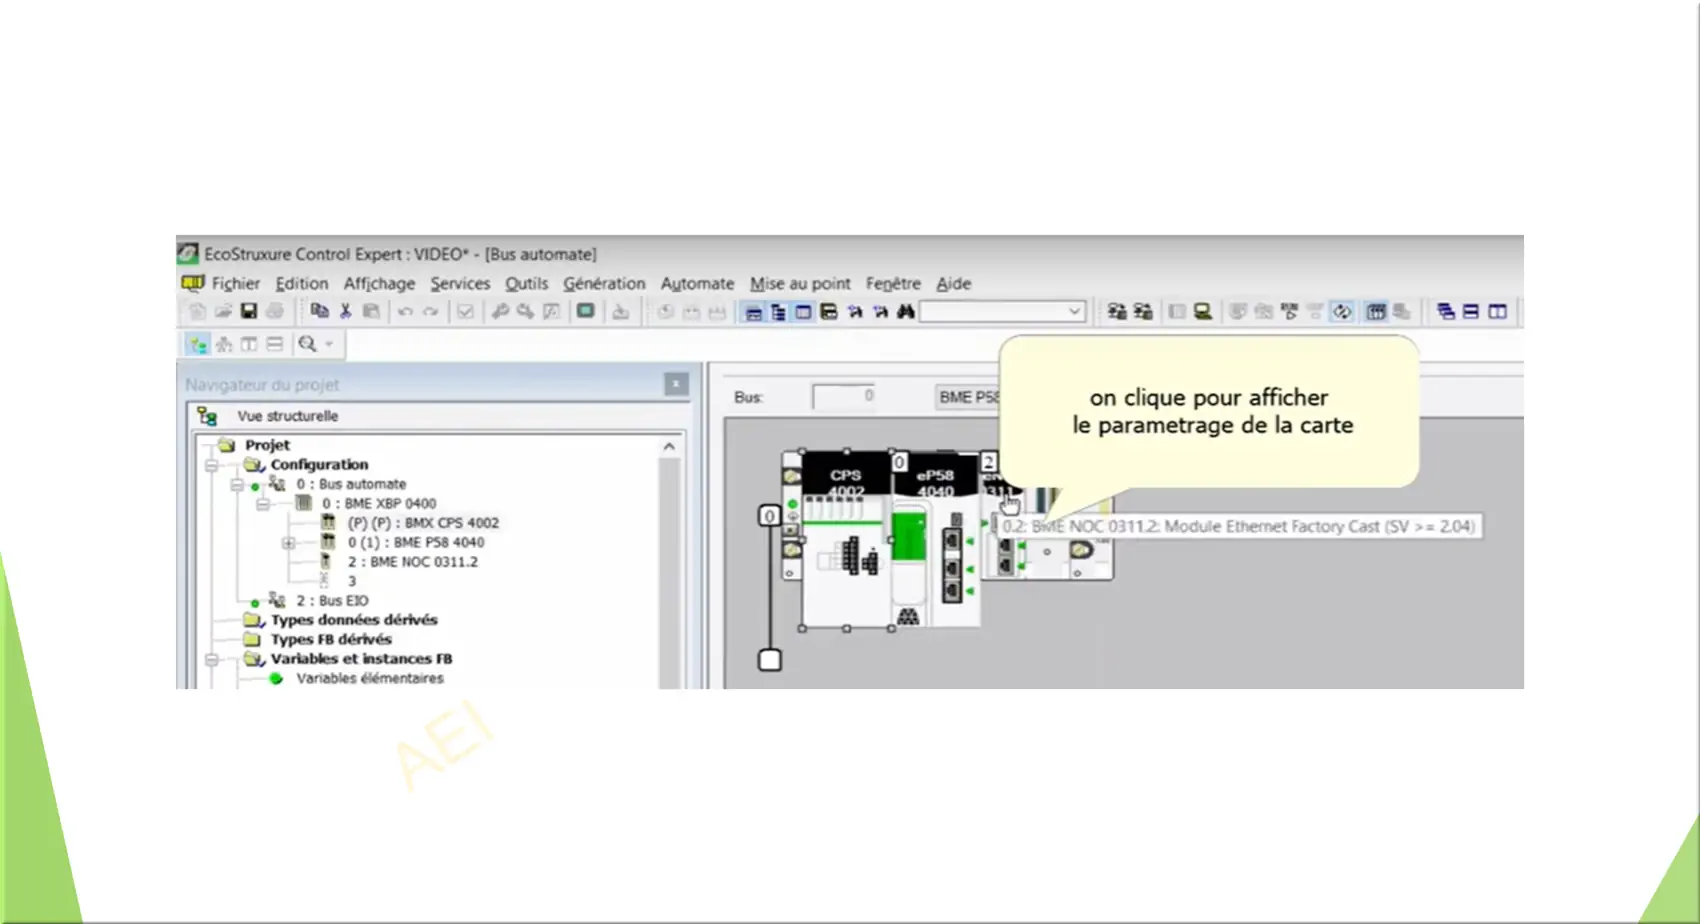The height and width of the screenshot is (924, 1700).
Task: Click the Open project folder toolbar icon
Action: point(223,312)
